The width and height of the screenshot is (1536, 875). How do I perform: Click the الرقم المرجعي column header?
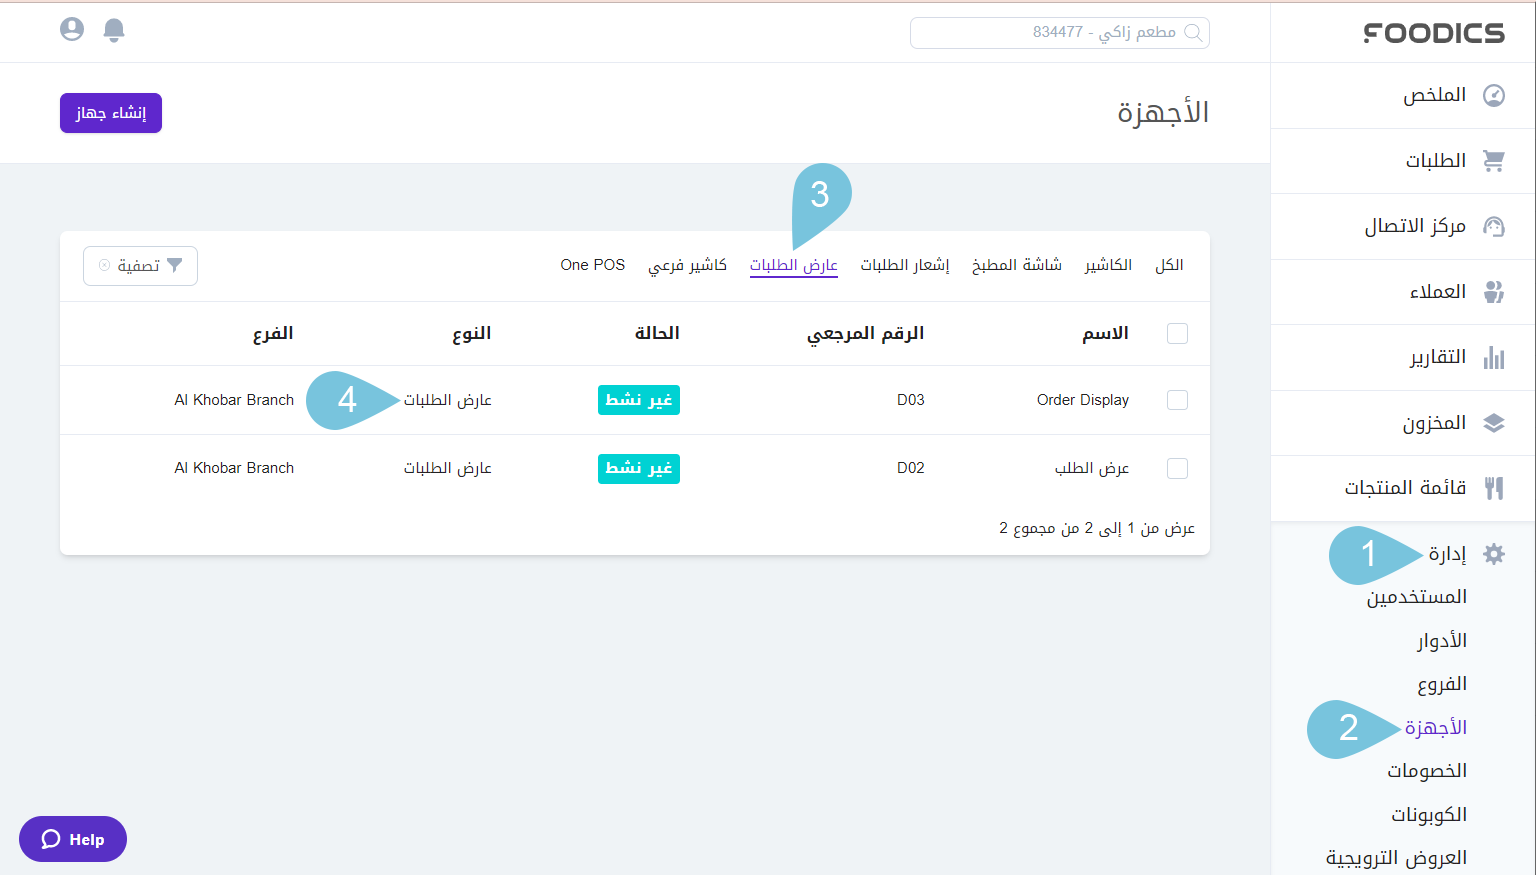click(865, 333)
